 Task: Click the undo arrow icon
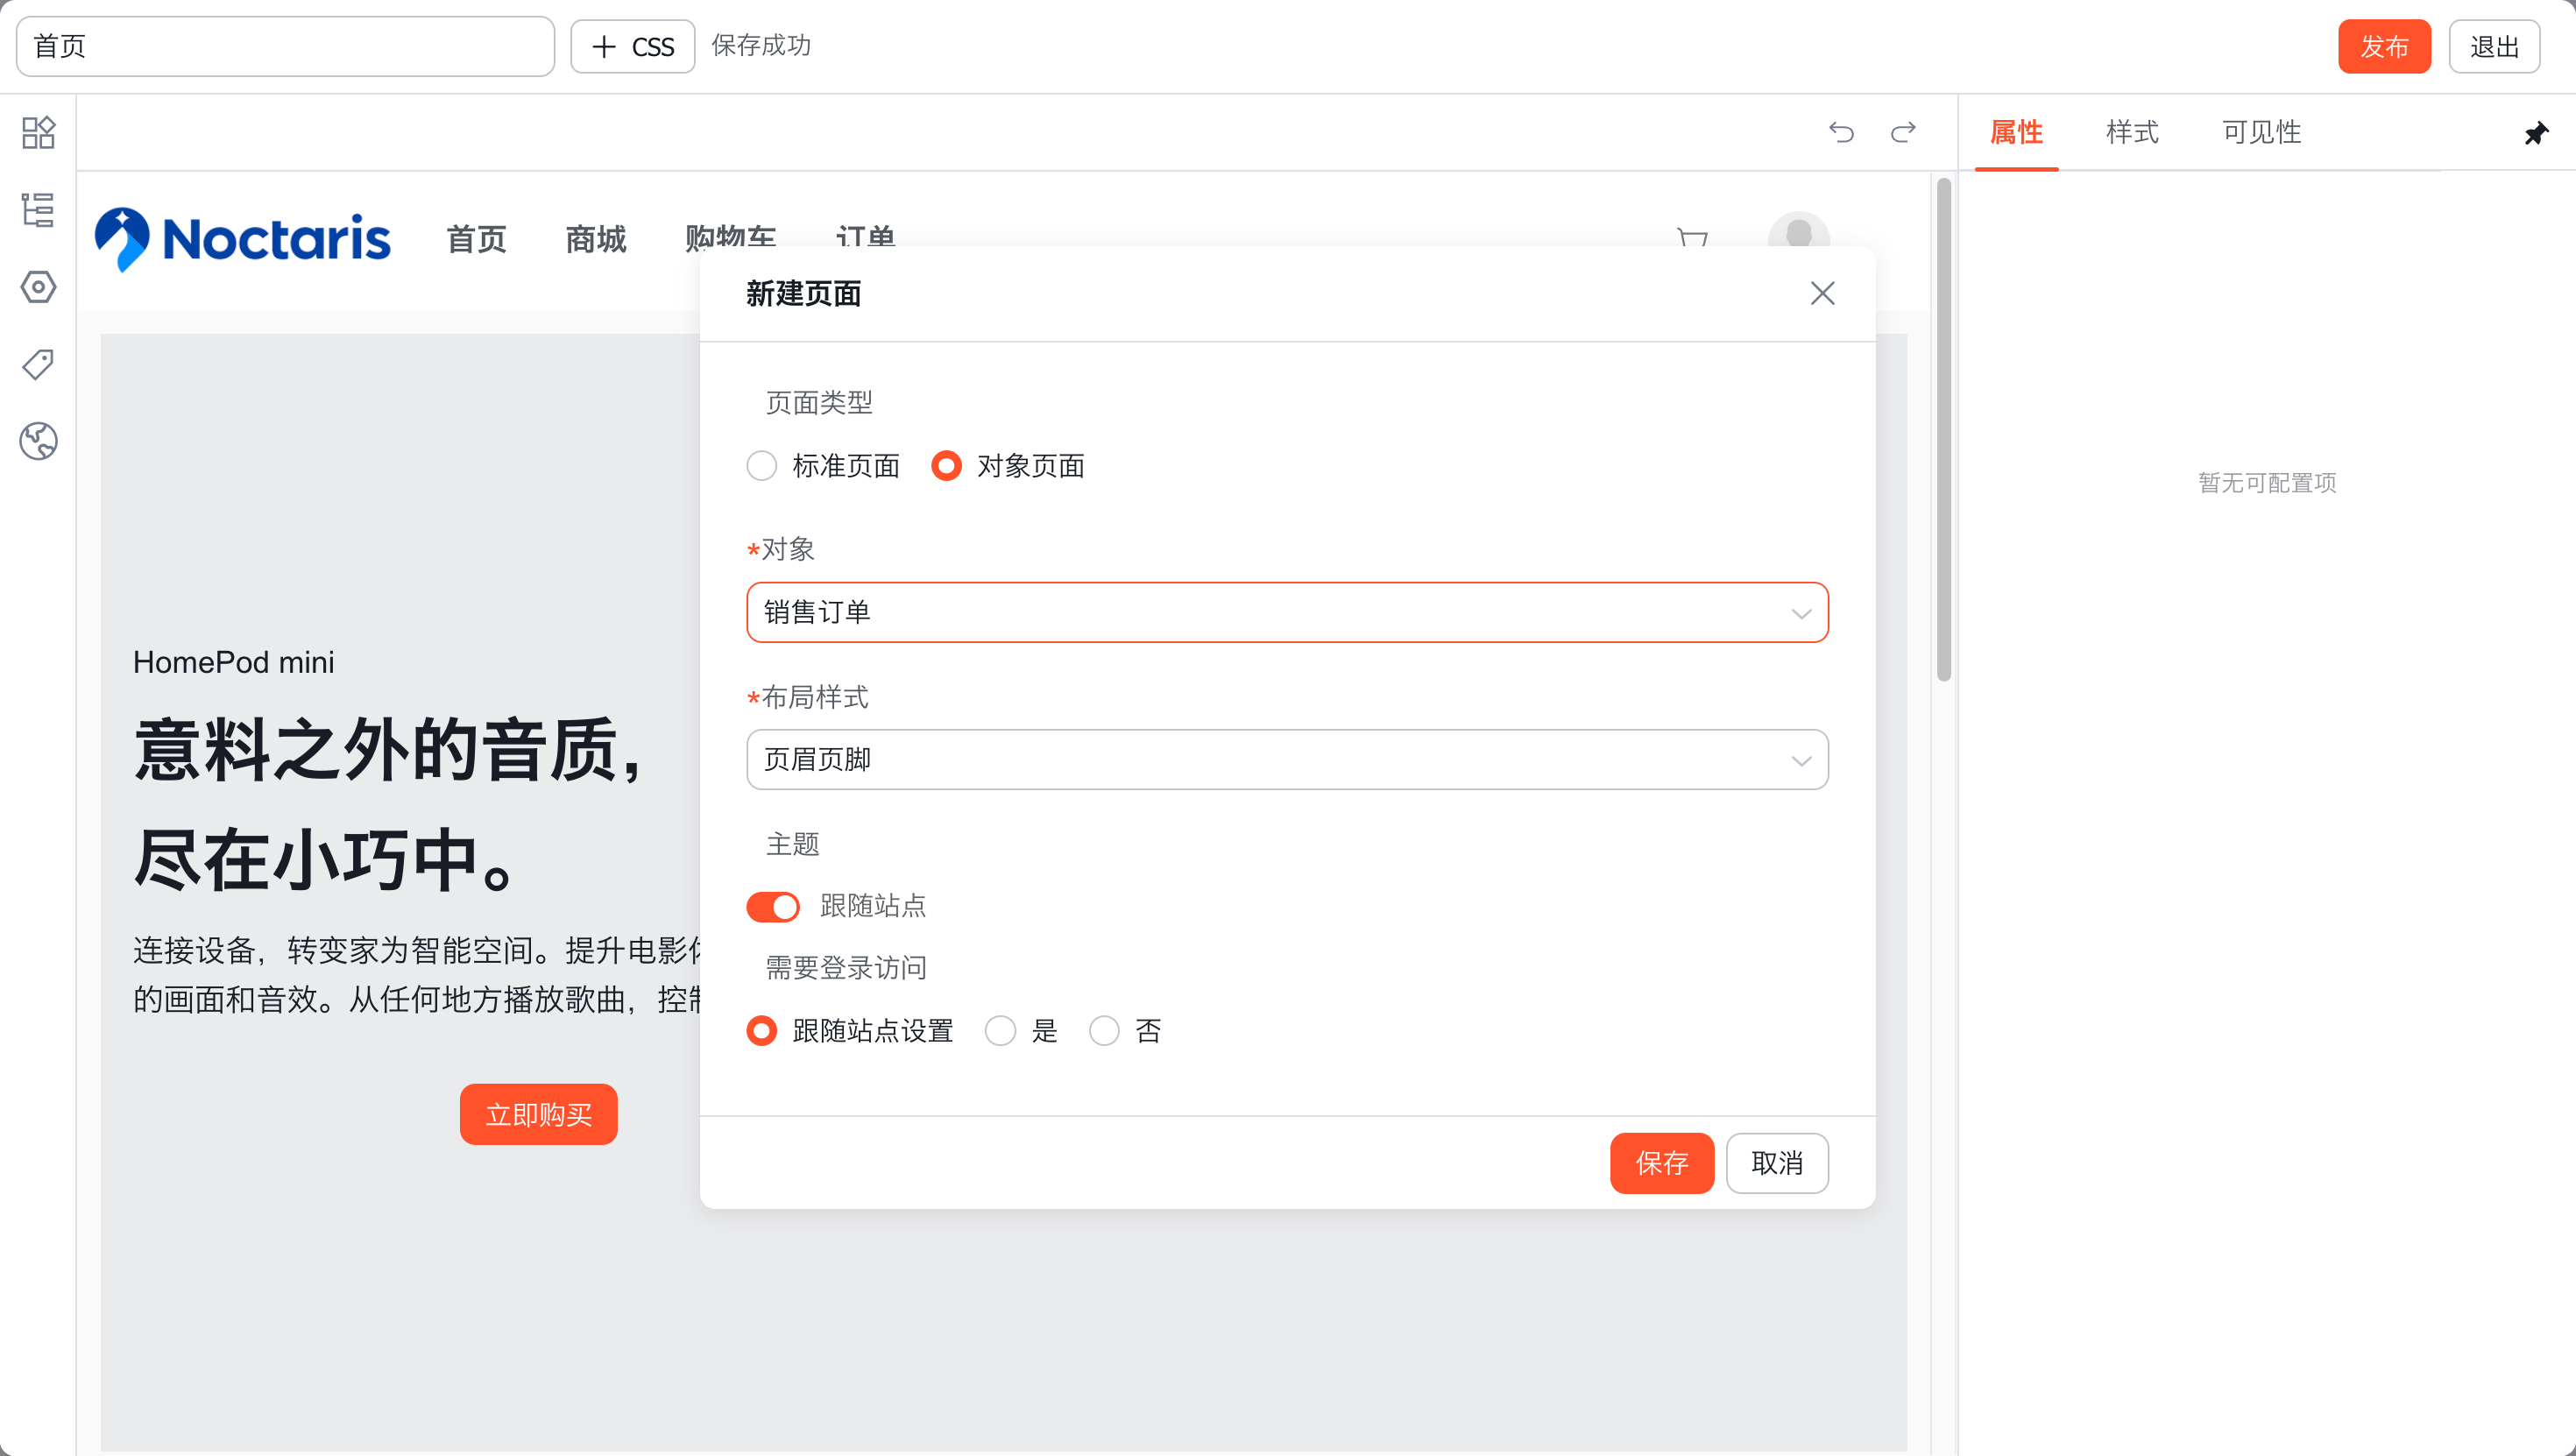pyautogui.click(x=1841, y=132)
